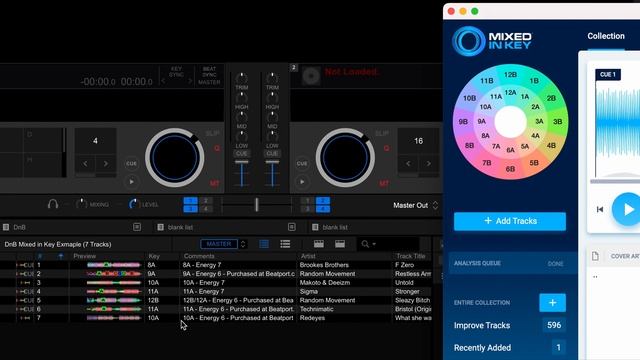640x360 pixels.
Task: Start playback on the left deck
Action: 131,182
